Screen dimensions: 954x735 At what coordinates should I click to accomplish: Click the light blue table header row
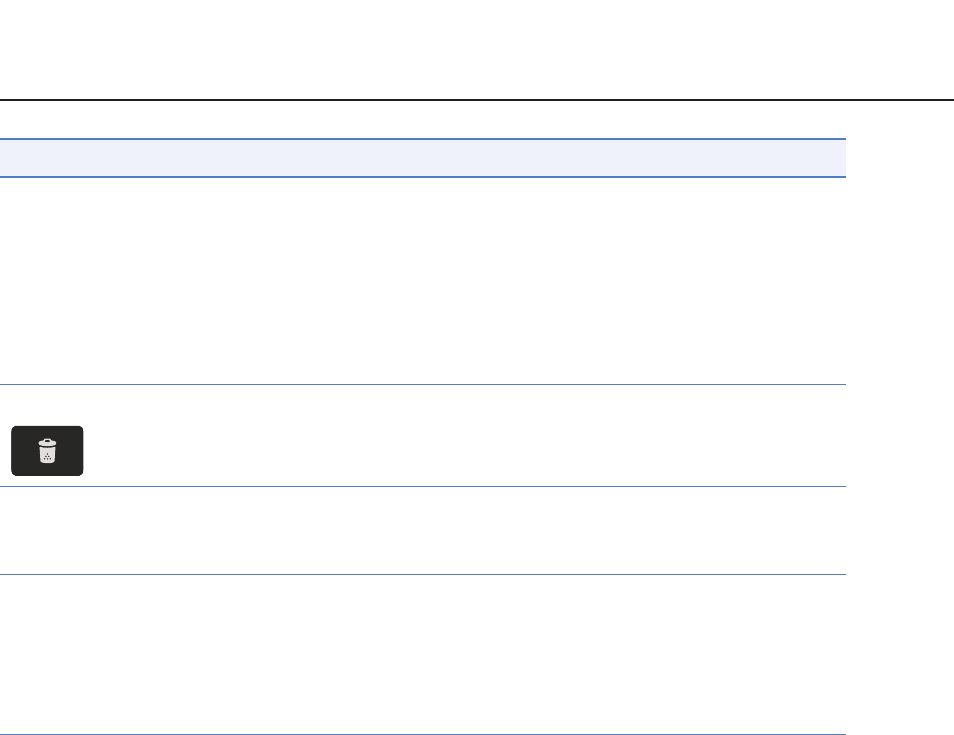click(423, 158)
